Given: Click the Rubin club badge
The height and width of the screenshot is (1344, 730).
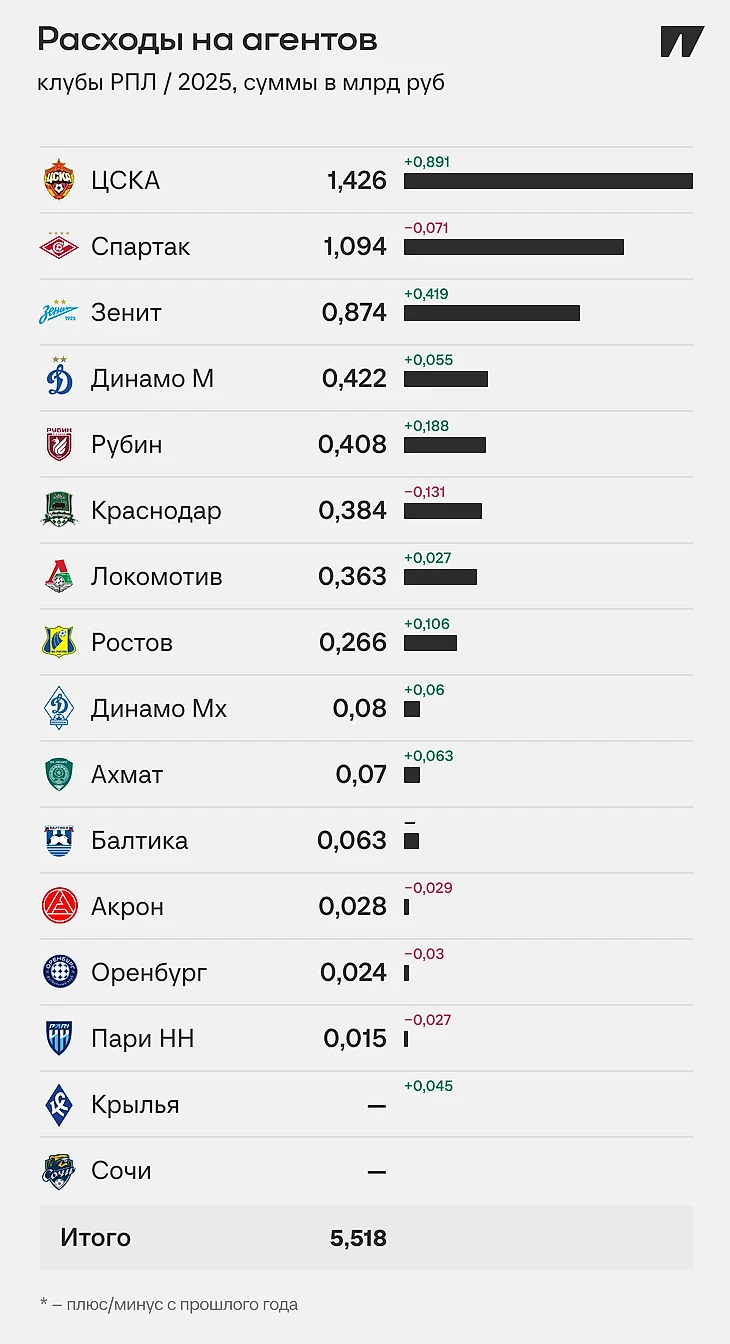Looking at the screenshot, I should pos(59,444).
